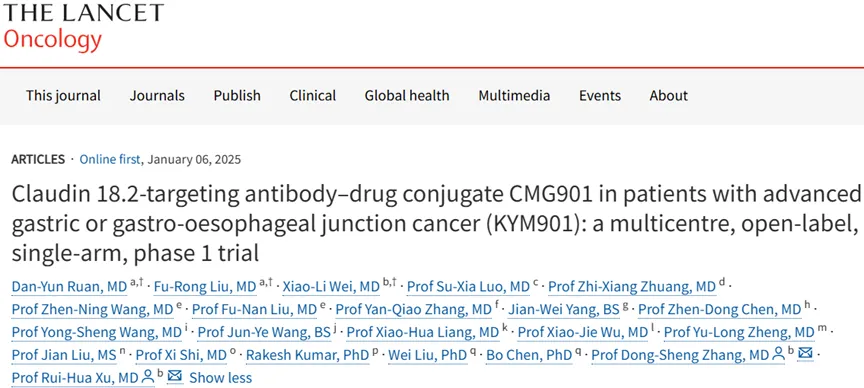Screen dimensions: 864x388
Task: View author Rakesh Kumar, PhD profile
Action: (307, 355)
